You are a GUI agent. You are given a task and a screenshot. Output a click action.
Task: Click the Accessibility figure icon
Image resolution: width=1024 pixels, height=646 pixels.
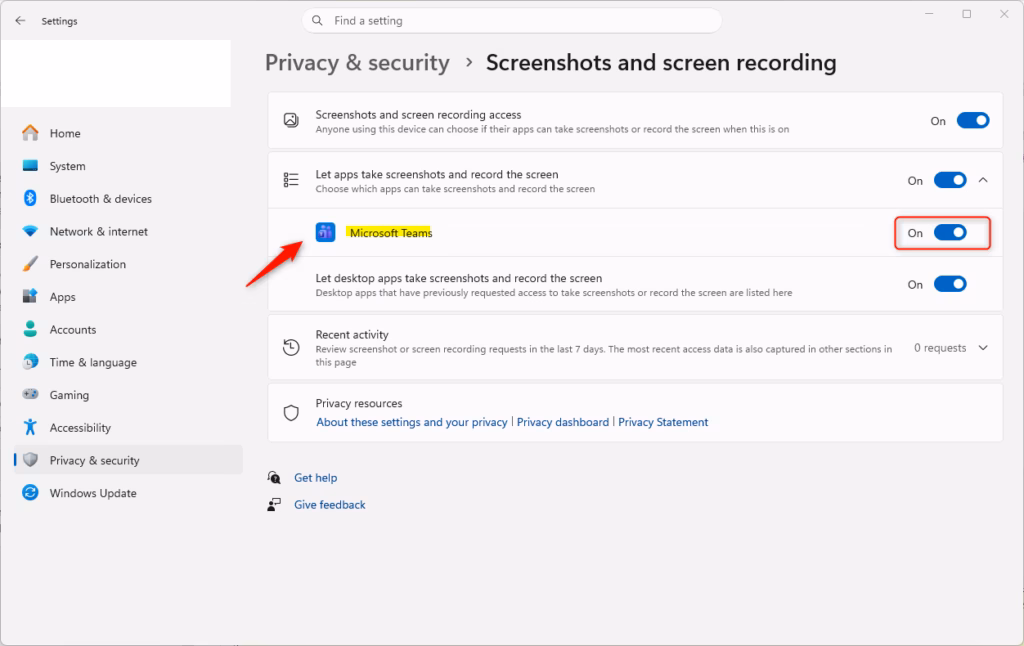30,427
